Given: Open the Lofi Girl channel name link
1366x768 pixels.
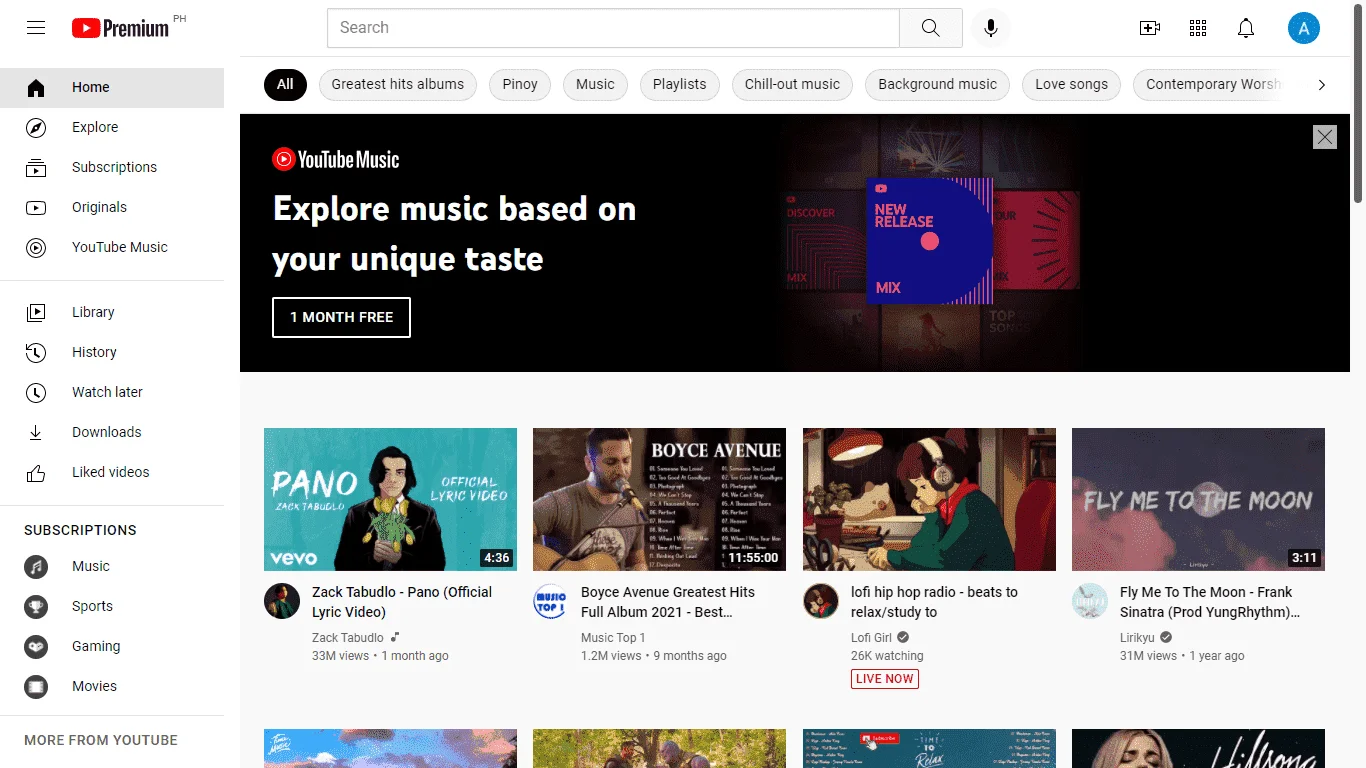Looking at the screenshot, I should pyautogui.click(x=871, y=637).
